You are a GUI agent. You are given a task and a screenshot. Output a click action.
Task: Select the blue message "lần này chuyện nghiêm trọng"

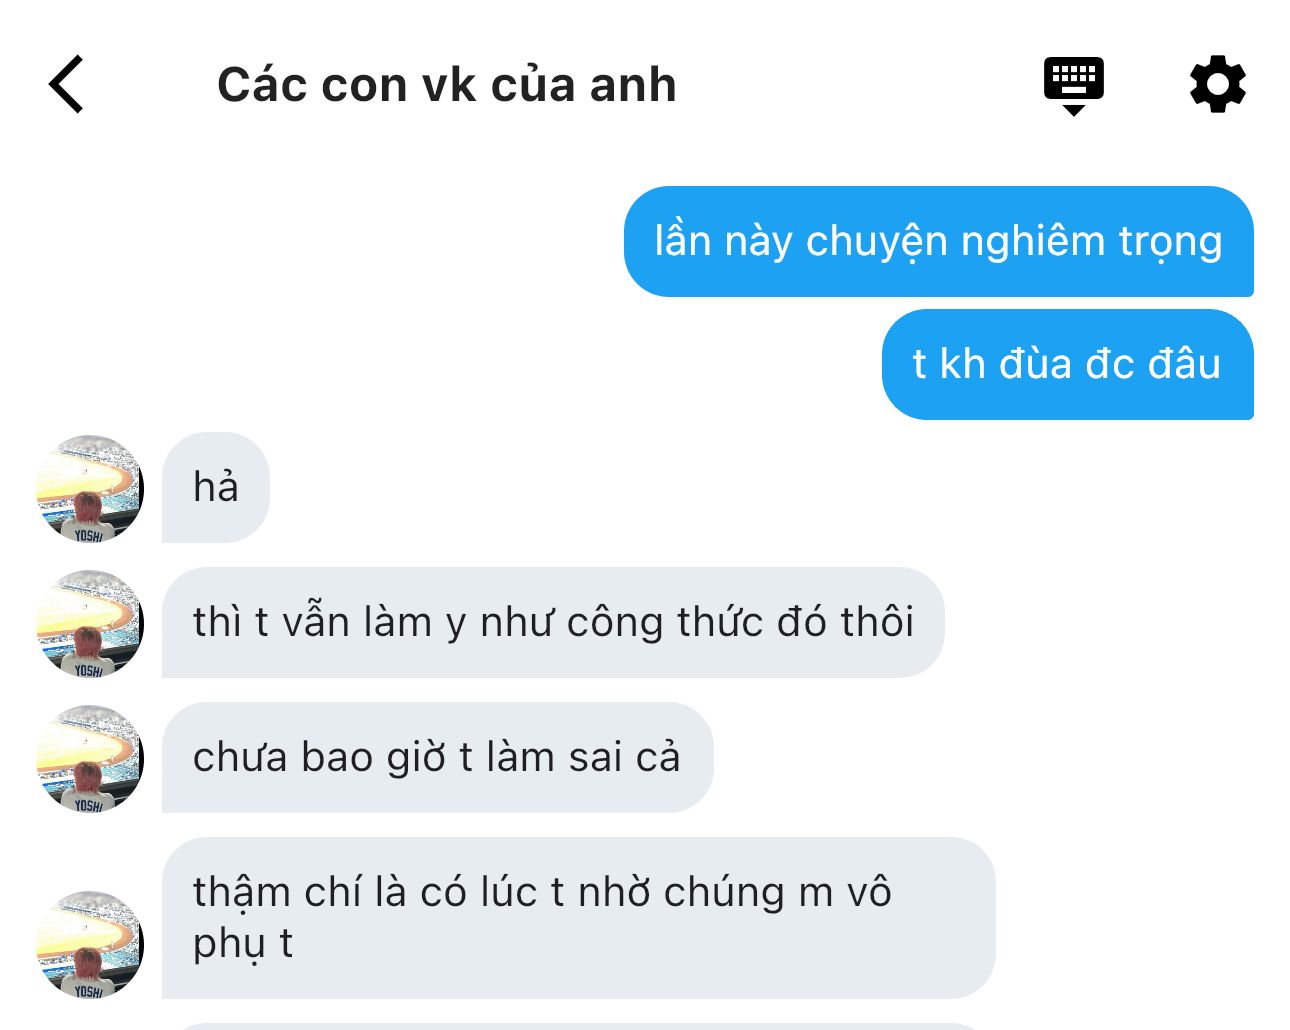[x=938, y=241]
